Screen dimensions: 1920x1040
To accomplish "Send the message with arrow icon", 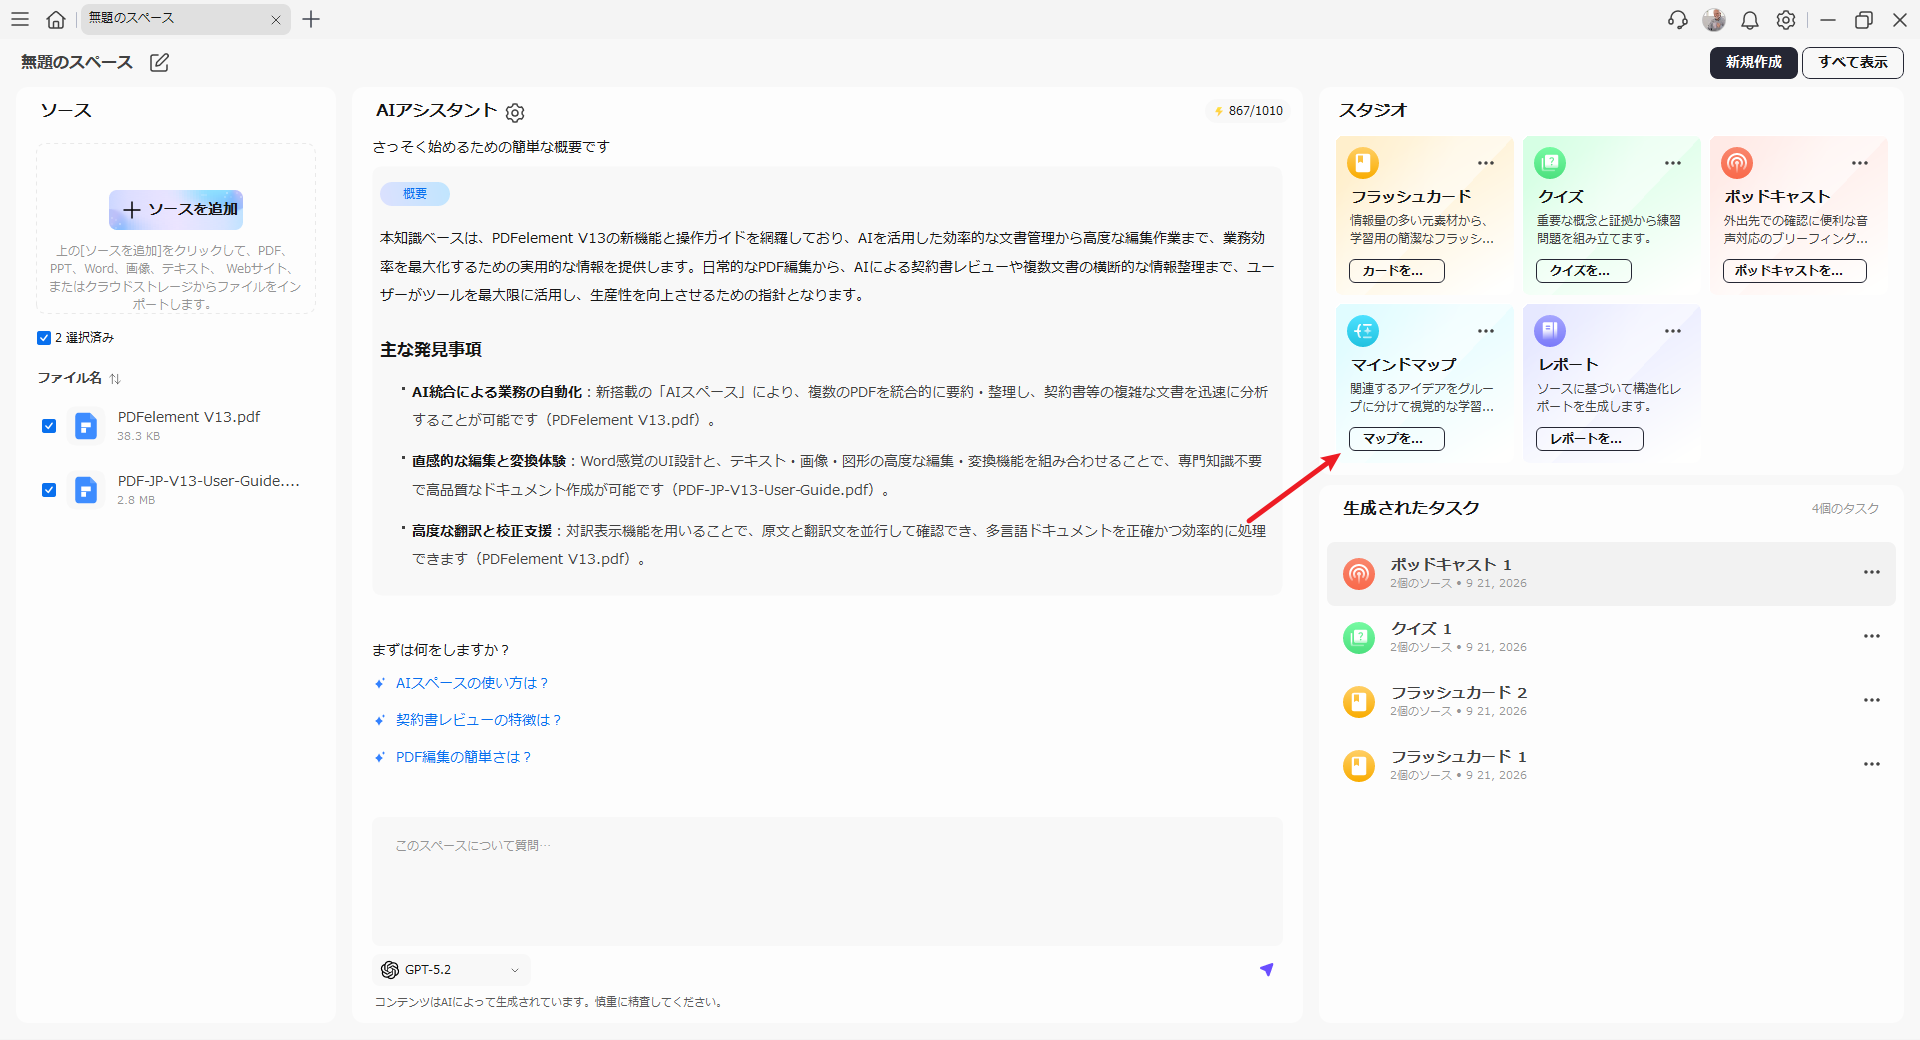I will [x=1267, y=969].
